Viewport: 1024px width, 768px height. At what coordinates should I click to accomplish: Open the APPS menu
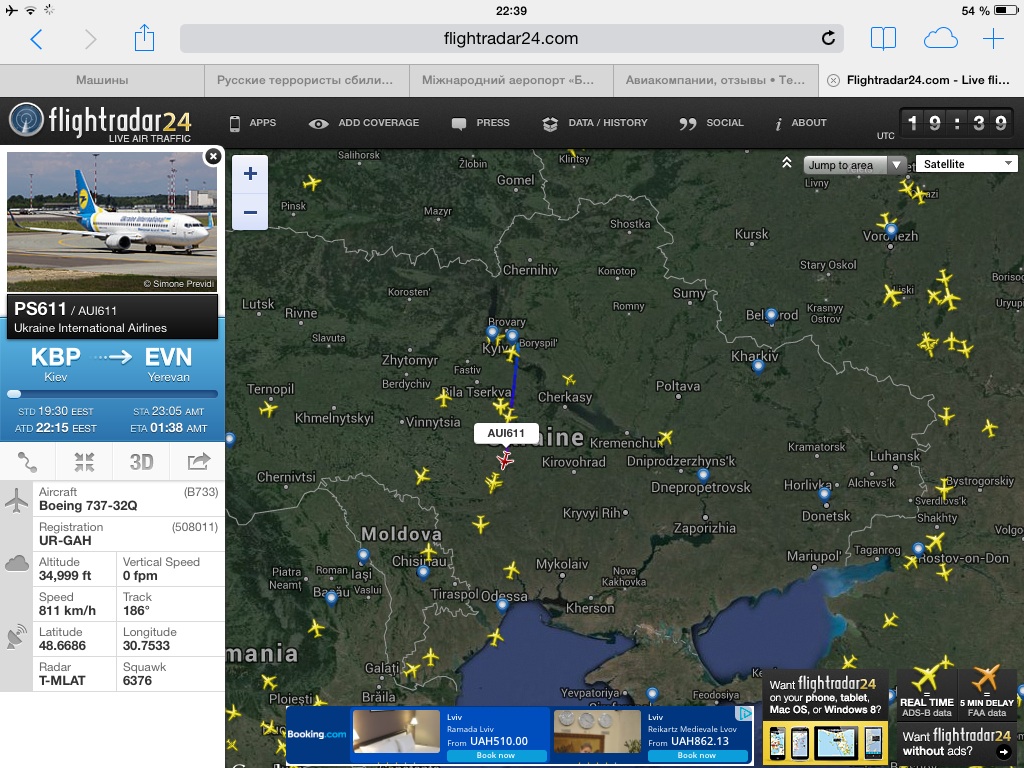point(252,123)
